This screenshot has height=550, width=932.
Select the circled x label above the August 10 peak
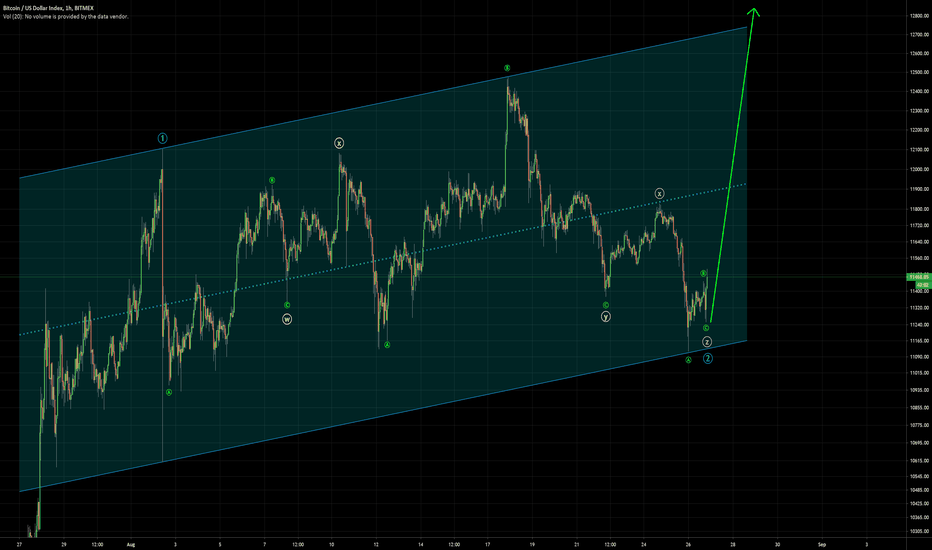click(339, 143)
